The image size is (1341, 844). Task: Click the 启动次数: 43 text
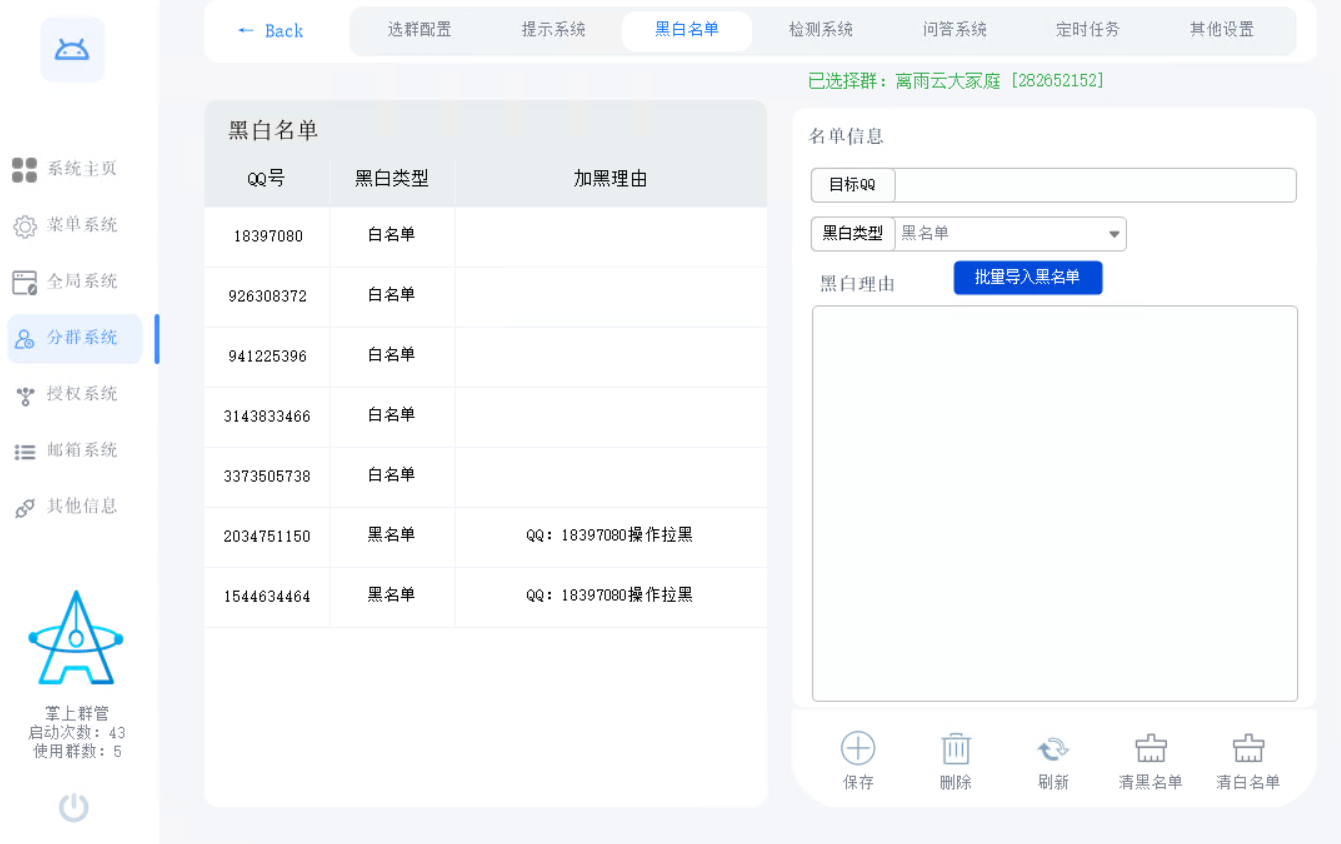point(76,733)
